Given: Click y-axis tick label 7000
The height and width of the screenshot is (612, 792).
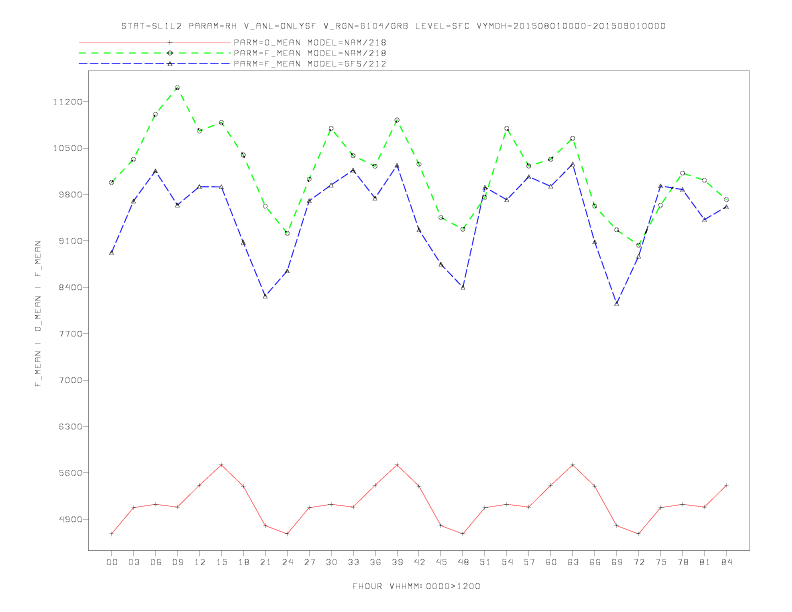Looking at the screenshot, I should 70,380.
